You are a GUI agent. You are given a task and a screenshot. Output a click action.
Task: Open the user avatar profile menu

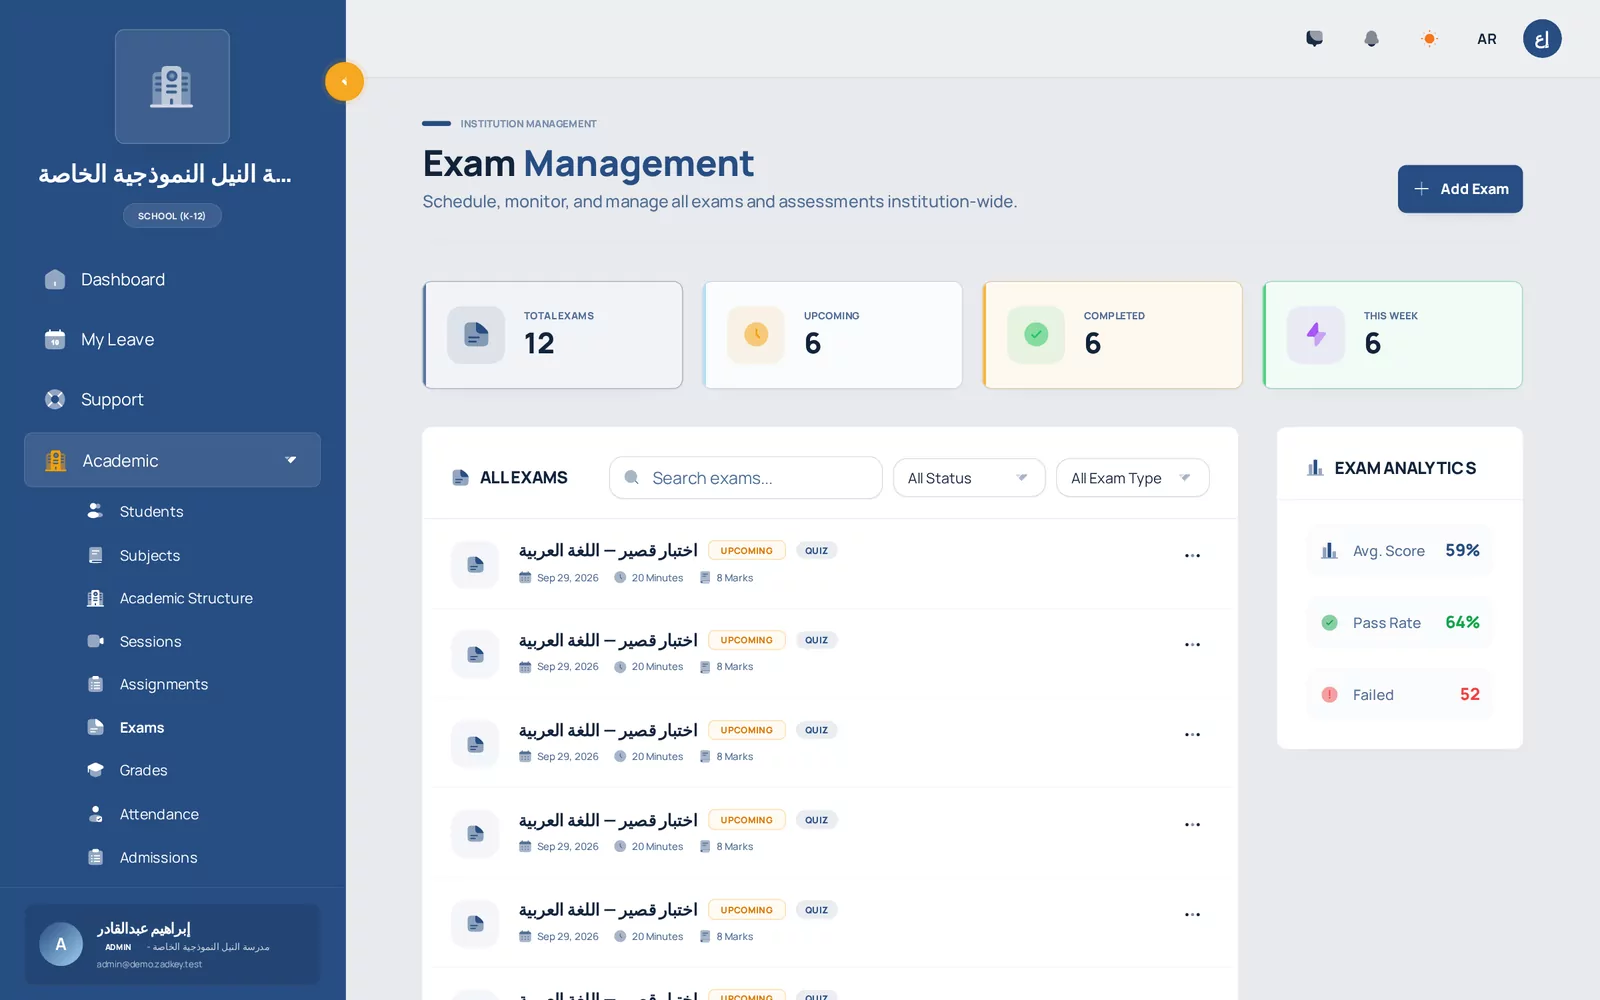[1542, 39]
